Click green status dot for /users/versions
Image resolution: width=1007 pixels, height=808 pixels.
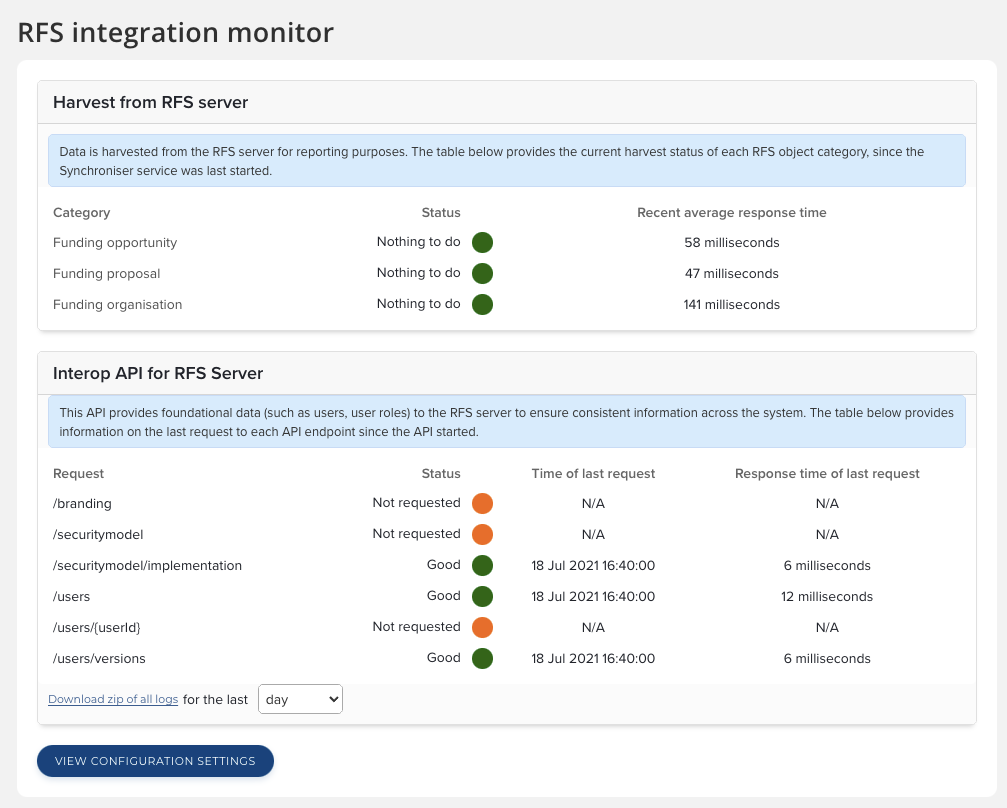point(482,659)
